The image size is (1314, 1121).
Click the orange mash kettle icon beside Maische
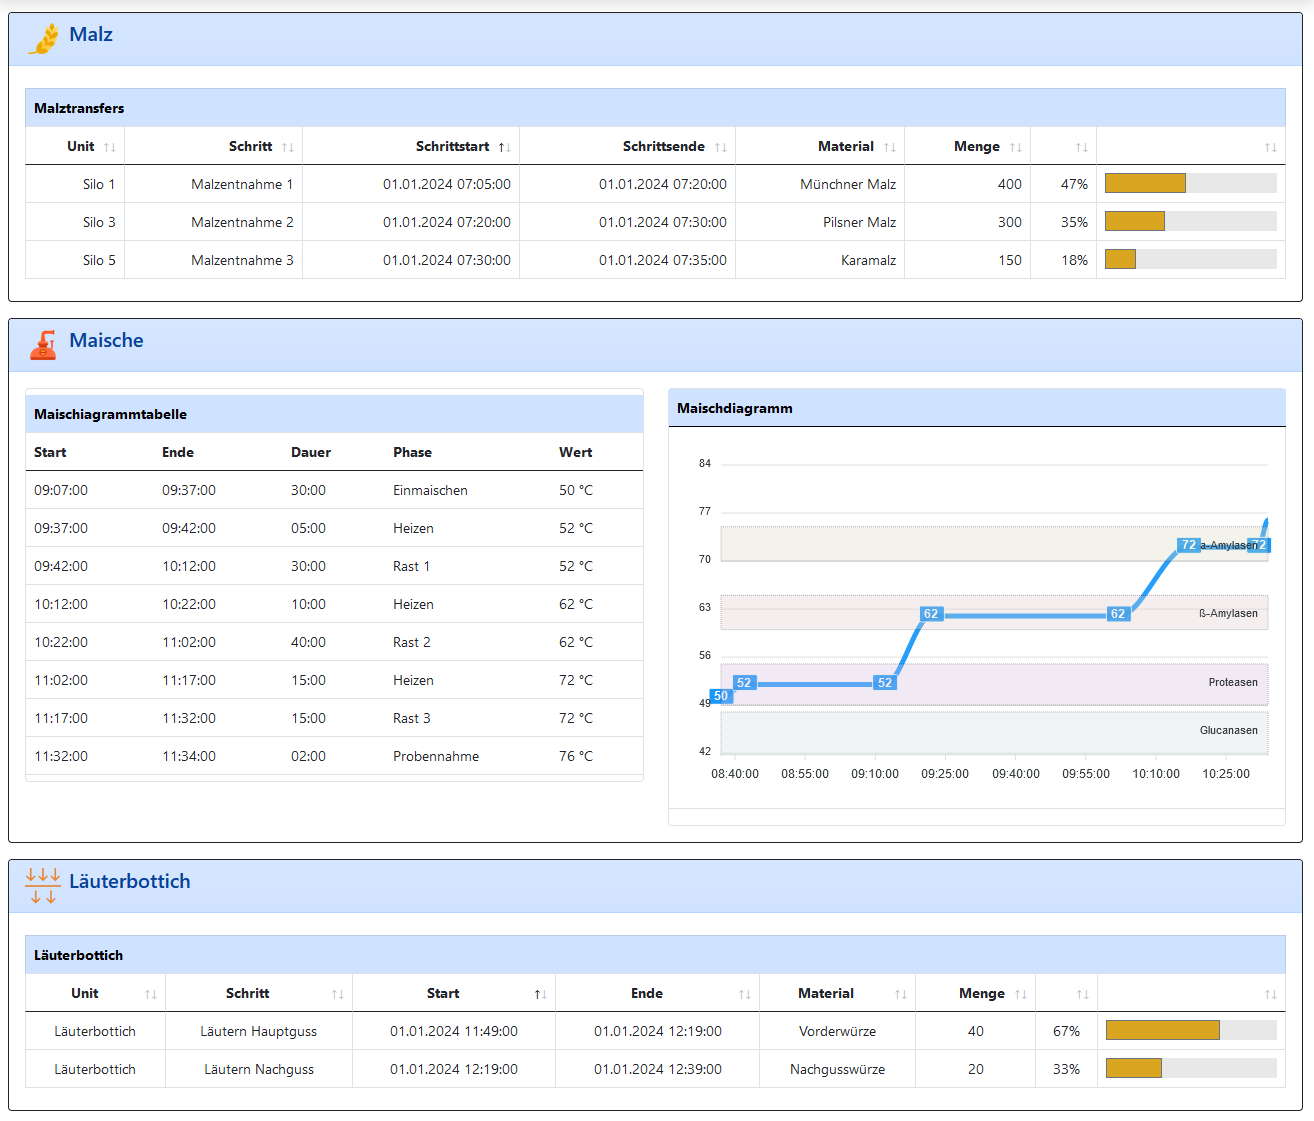[x=43, y=345]
